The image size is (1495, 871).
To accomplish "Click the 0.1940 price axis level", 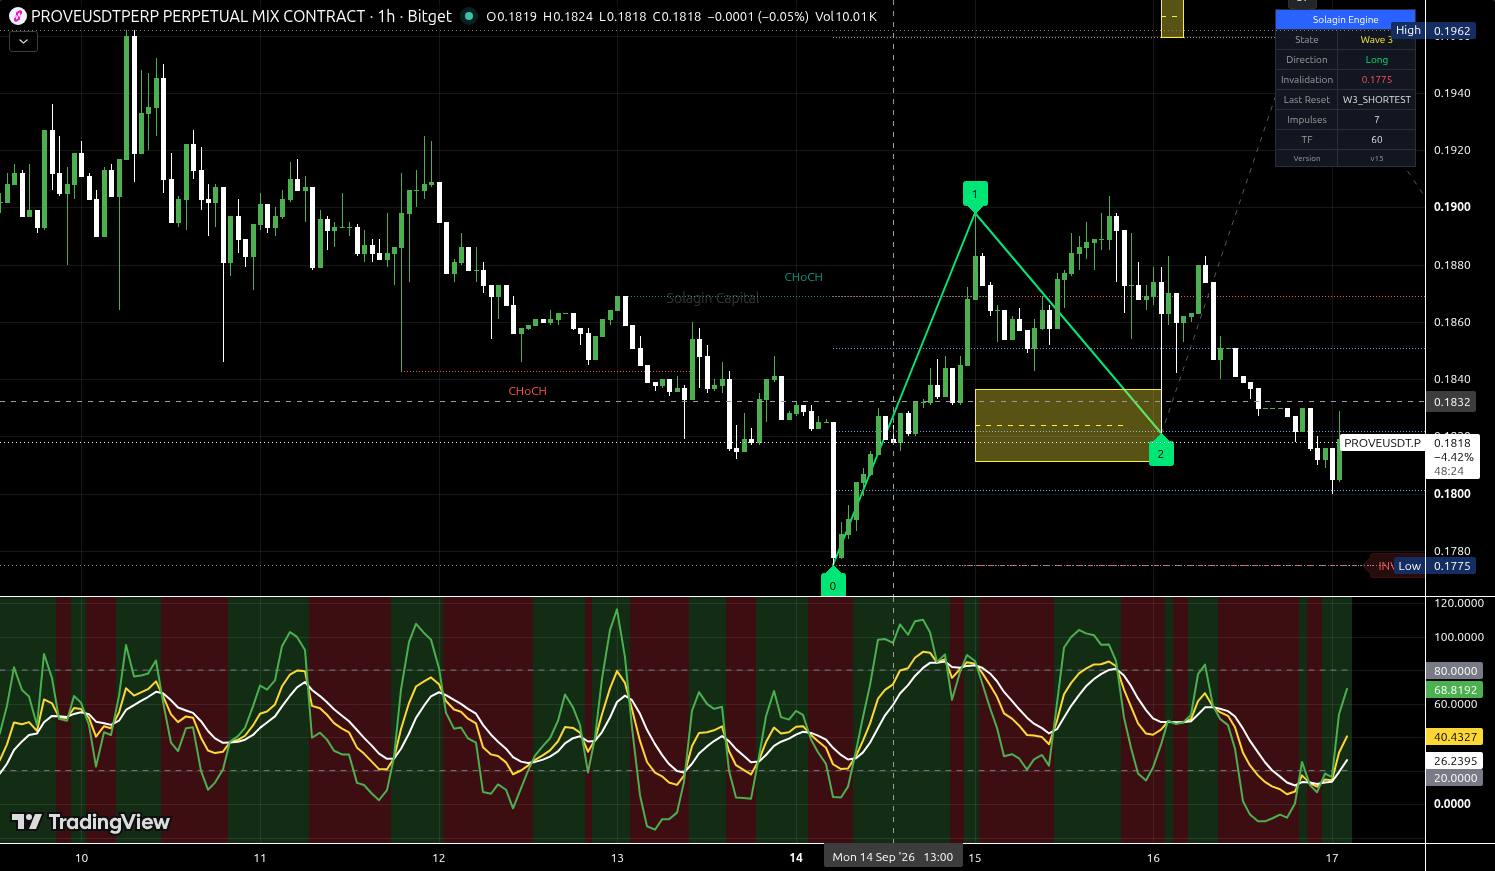I will (x=1452, y=93).
